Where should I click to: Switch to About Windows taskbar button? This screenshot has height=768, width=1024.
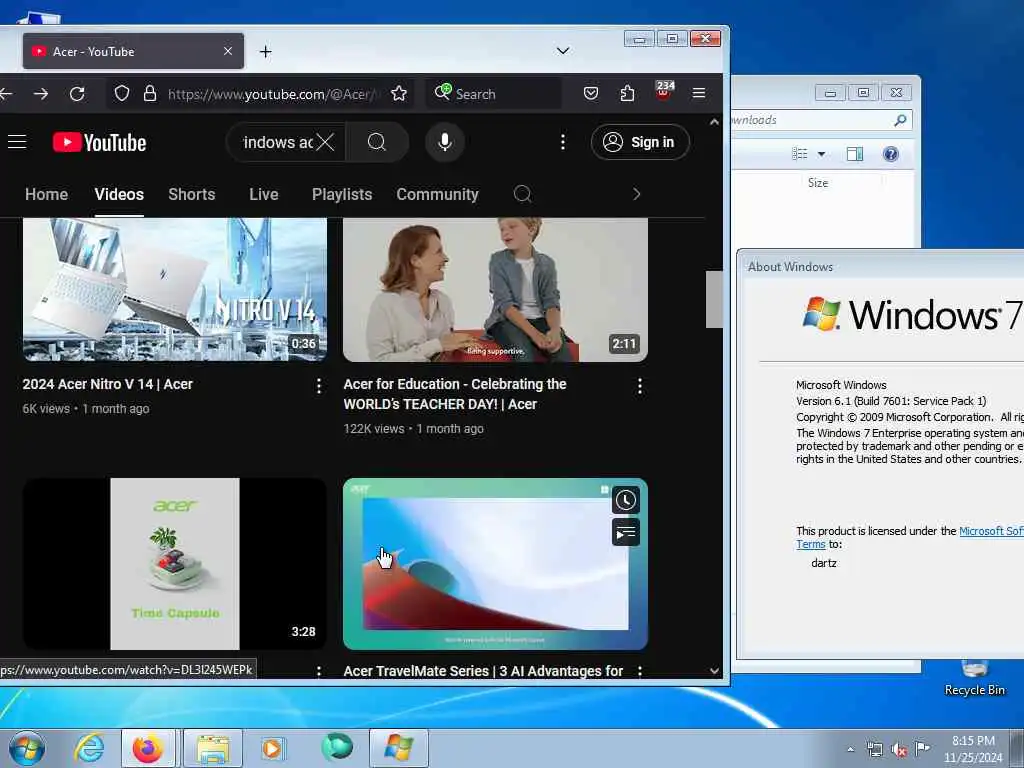tap(399, 748)
